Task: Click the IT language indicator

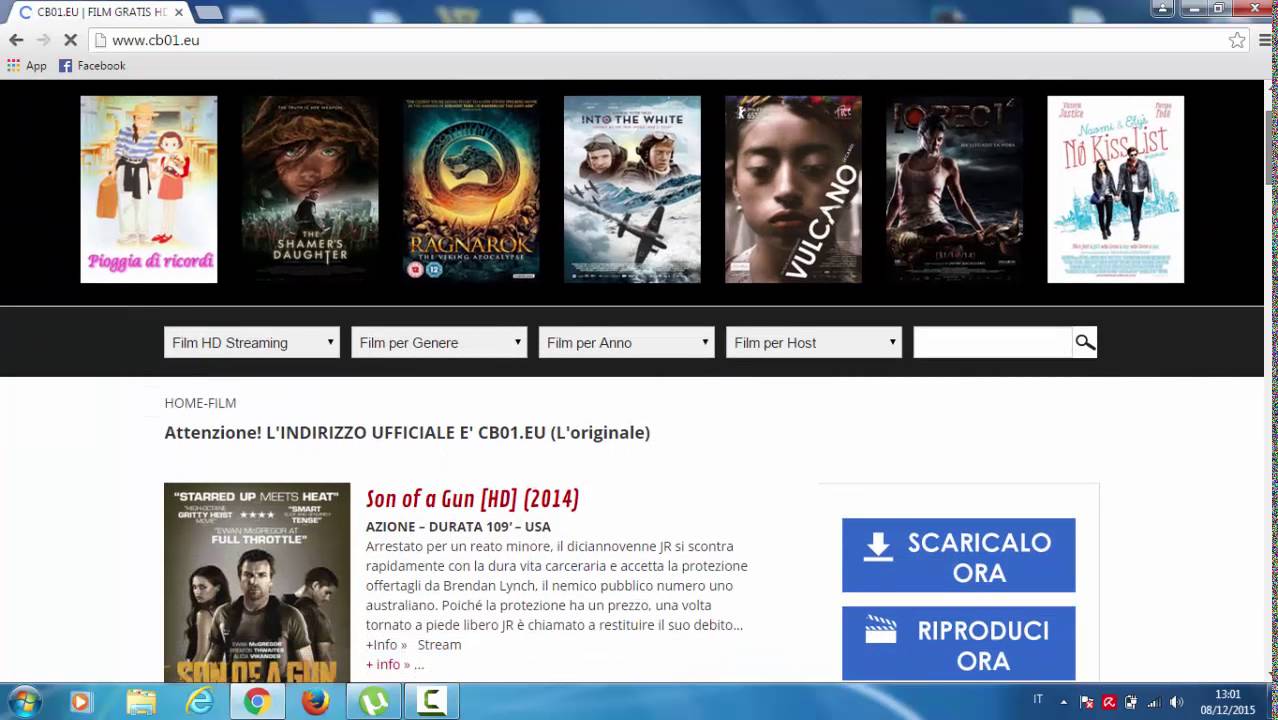Action: (1038, 700)
